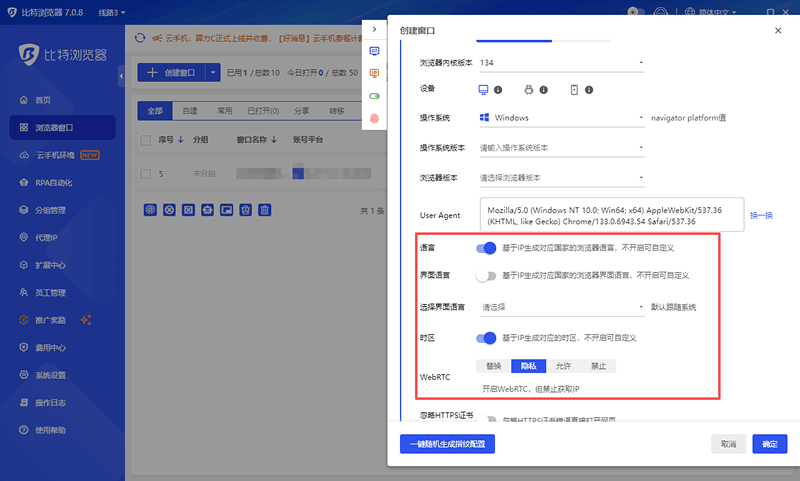Viewport: 800px width, 481px height.
Task: Turn off the 时区 toggle
Action: point(486,338)
